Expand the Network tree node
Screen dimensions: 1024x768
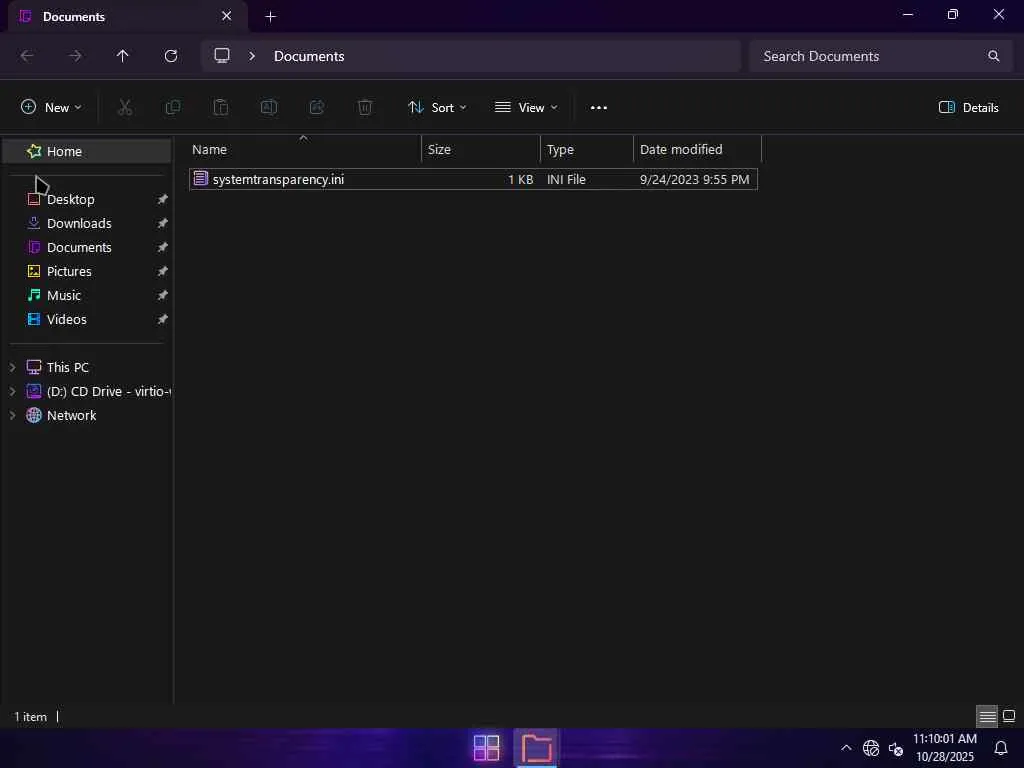point(12,415)
